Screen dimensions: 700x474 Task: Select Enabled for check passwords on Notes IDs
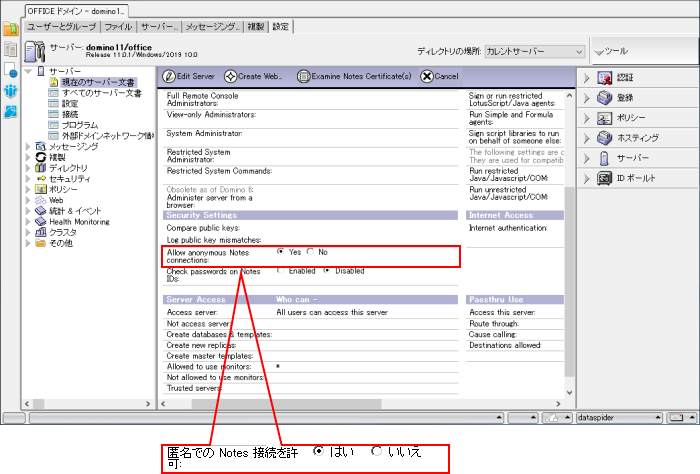(x=281, y=270)
